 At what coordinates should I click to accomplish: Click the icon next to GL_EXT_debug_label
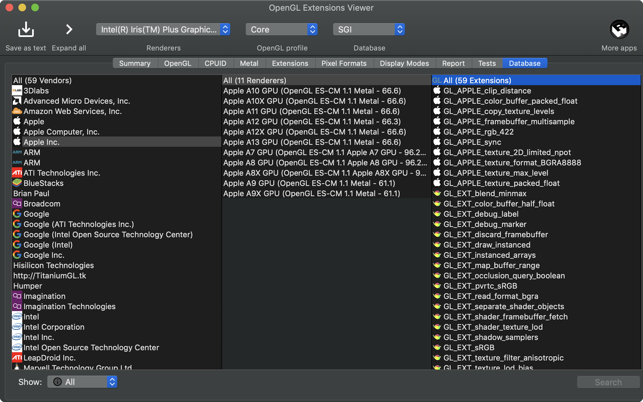[x=437, y=214]
